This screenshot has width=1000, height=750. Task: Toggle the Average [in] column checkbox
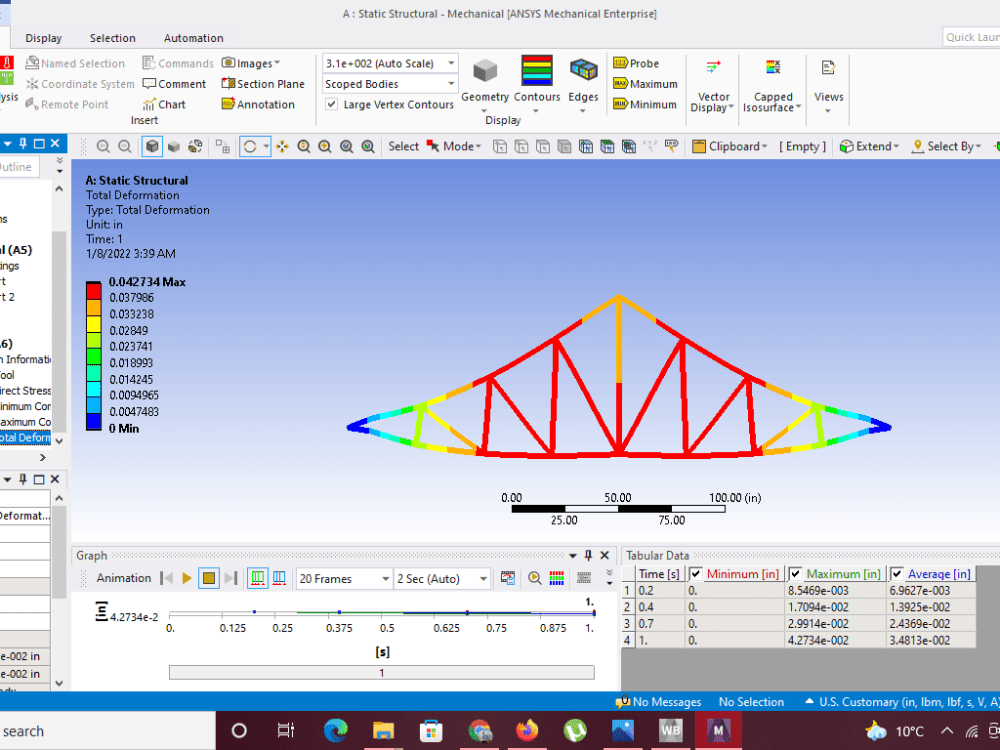896,573
